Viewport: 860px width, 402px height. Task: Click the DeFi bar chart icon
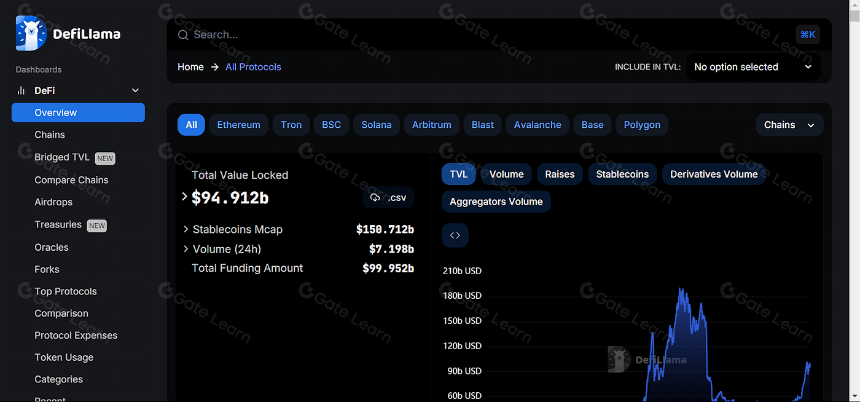[21, 90]
